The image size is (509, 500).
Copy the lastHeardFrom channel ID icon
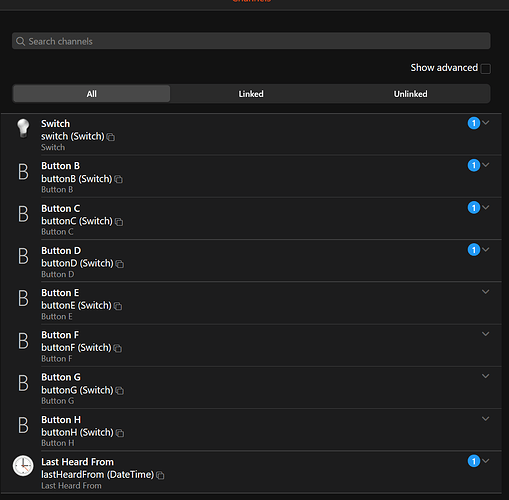[x=160, y=475]
